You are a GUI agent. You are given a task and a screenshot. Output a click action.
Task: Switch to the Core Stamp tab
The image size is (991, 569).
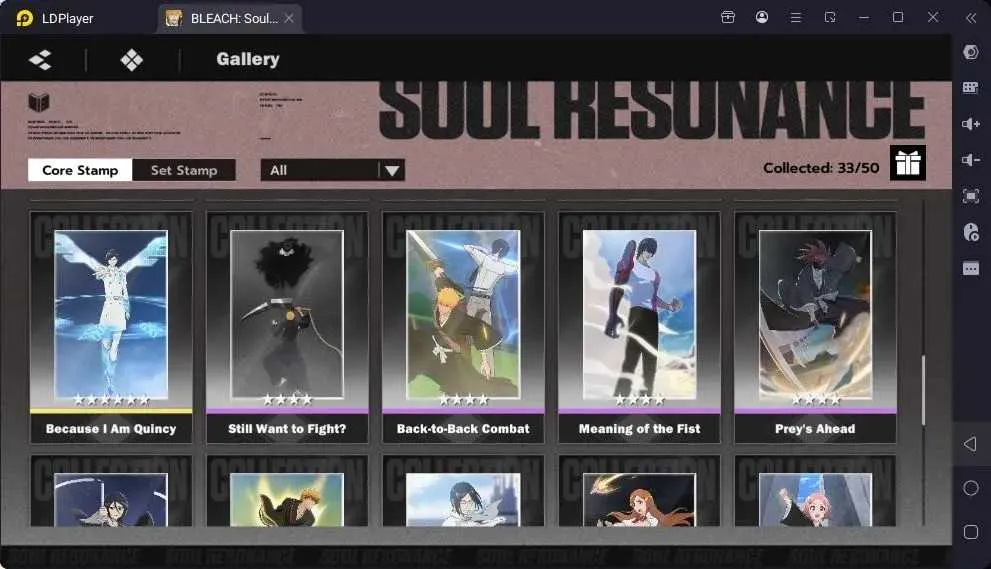(80, 170)
